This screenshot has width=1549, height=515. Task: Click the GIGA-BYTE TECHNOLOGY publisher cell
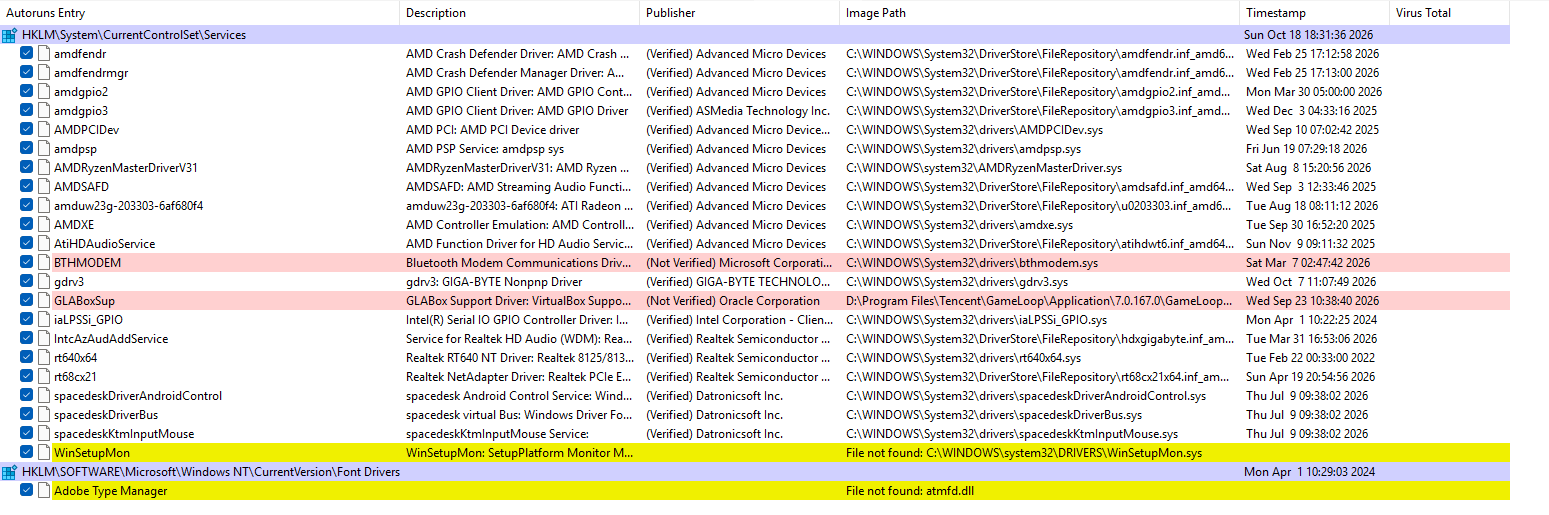click(x=738, y=282)
